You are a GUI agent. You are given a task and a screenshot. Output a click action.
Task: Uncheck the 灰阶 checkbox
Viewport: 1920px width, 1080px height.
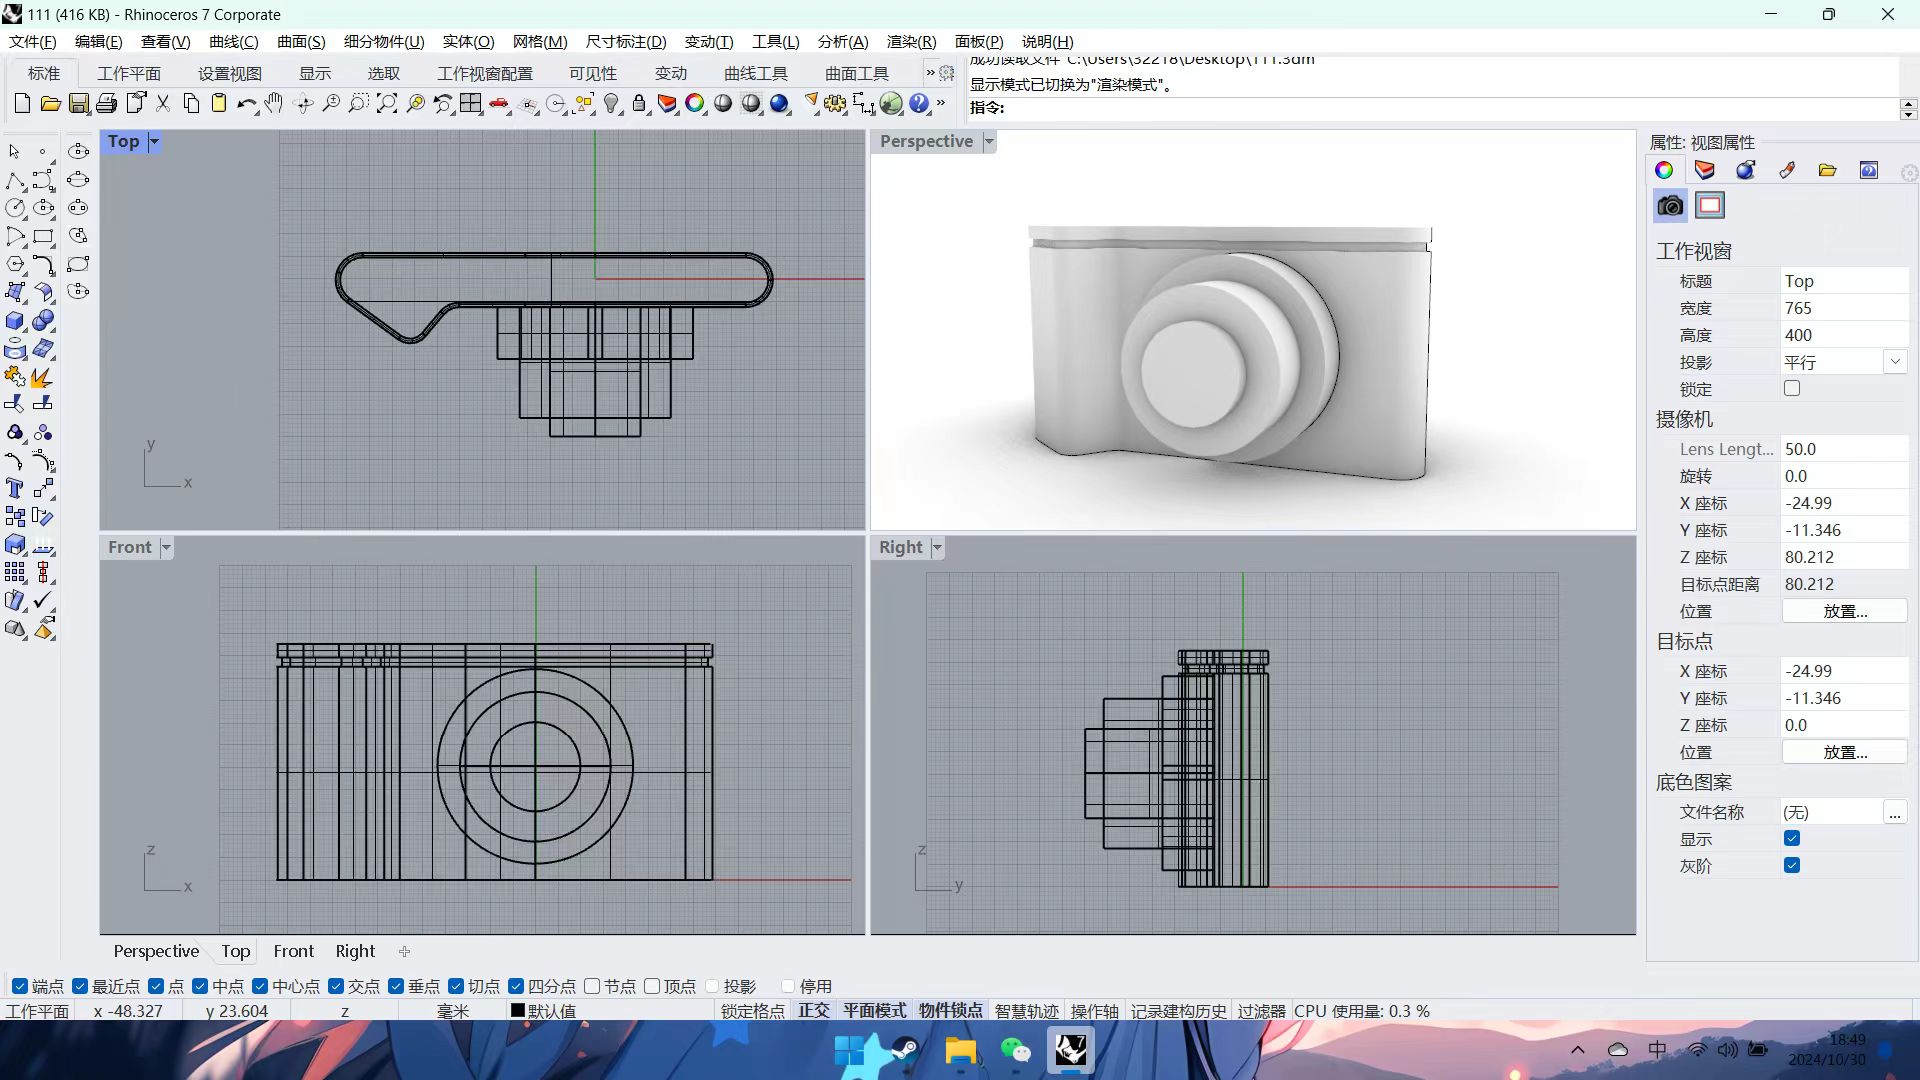1791,865
